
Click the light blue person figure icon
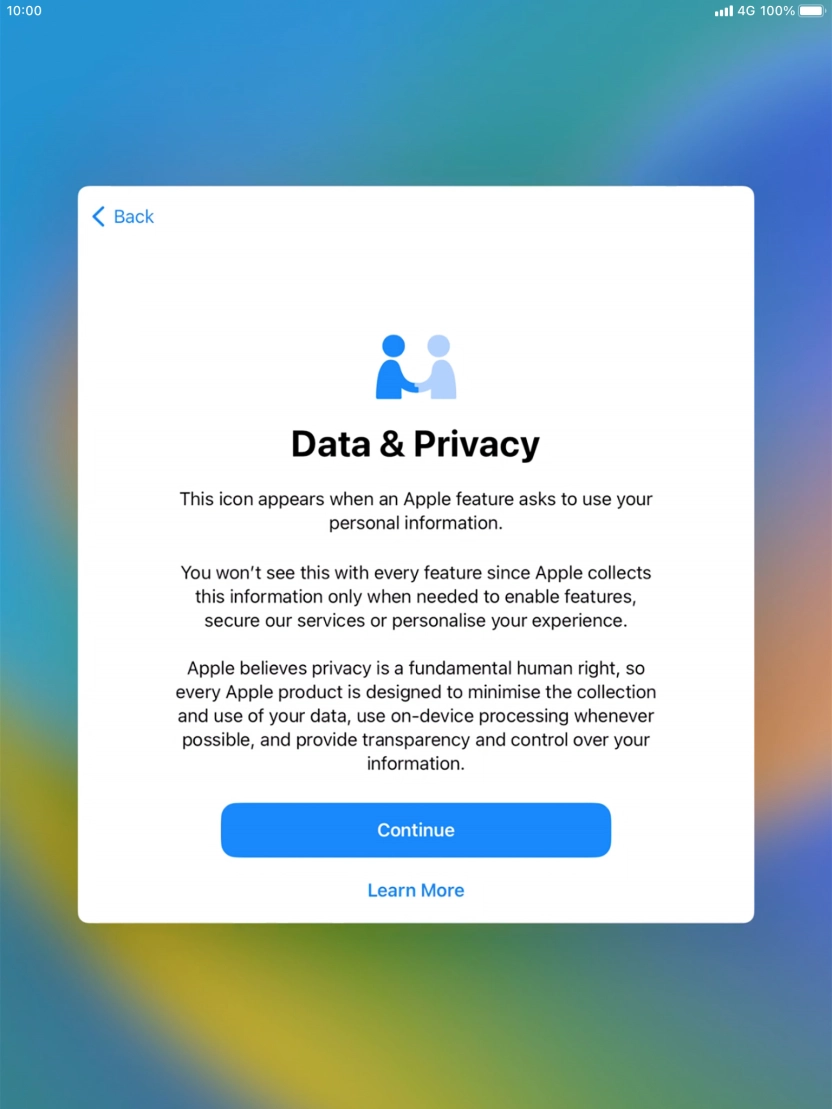coord(437,367)
